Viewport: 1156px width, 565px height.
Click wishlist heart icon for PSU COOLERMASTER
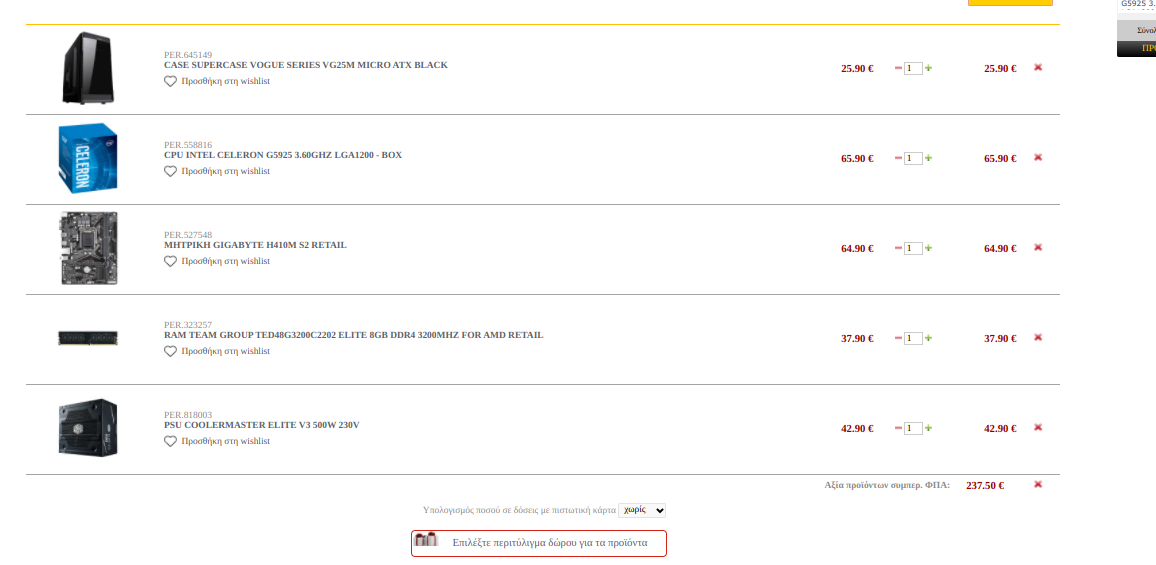point(170,441)
